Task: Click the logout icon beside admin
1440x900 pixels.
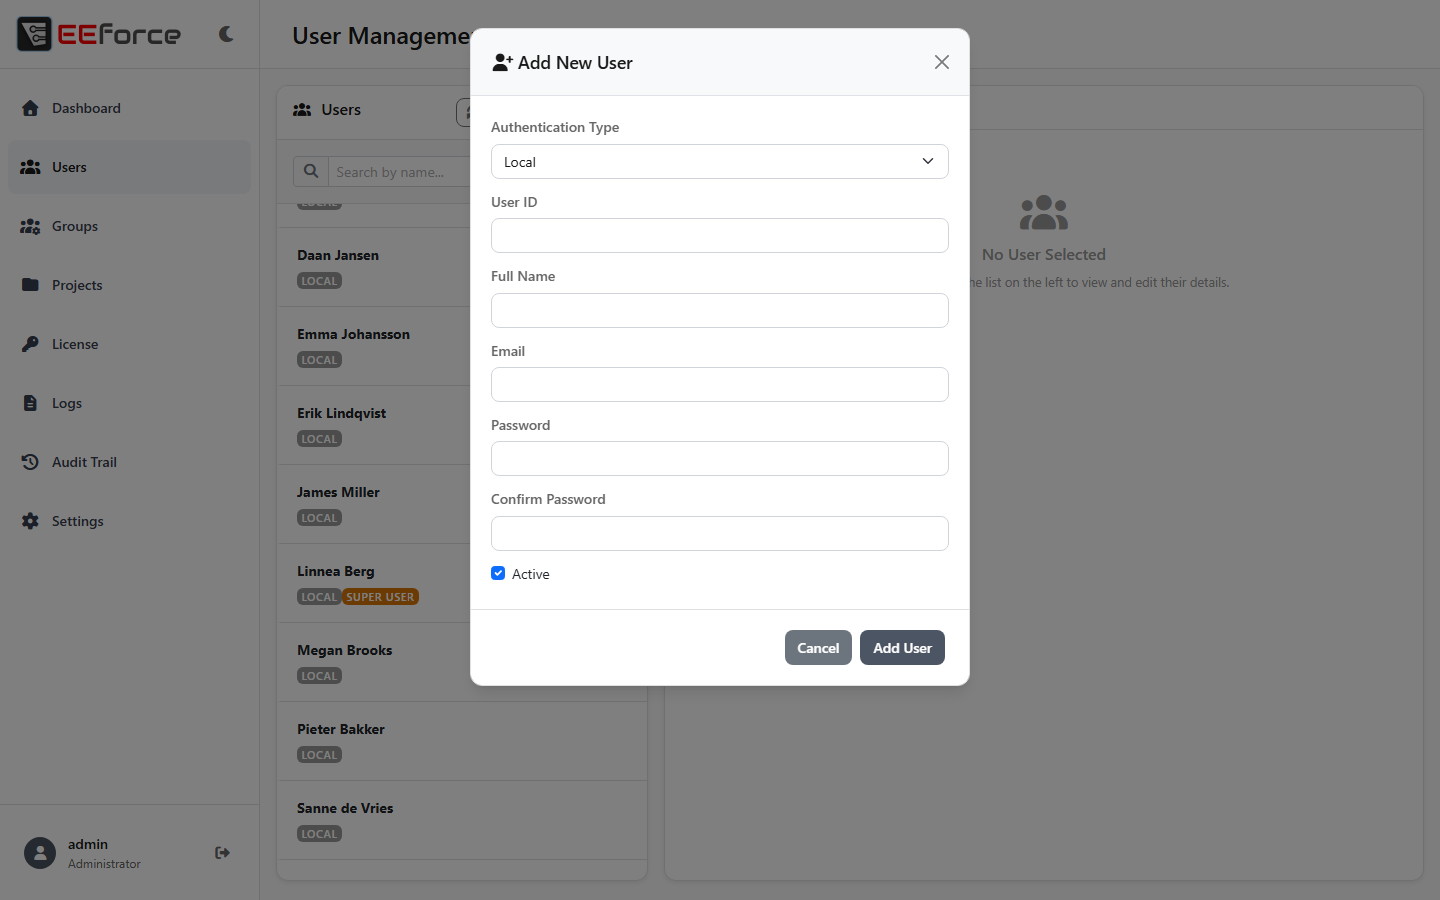Action: coord(222,853)
